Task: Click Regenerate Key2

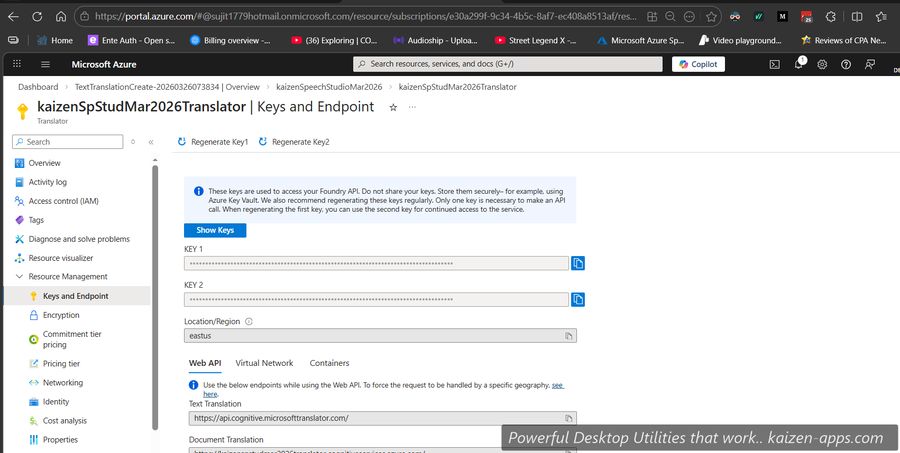Action: tap(294, 142)
